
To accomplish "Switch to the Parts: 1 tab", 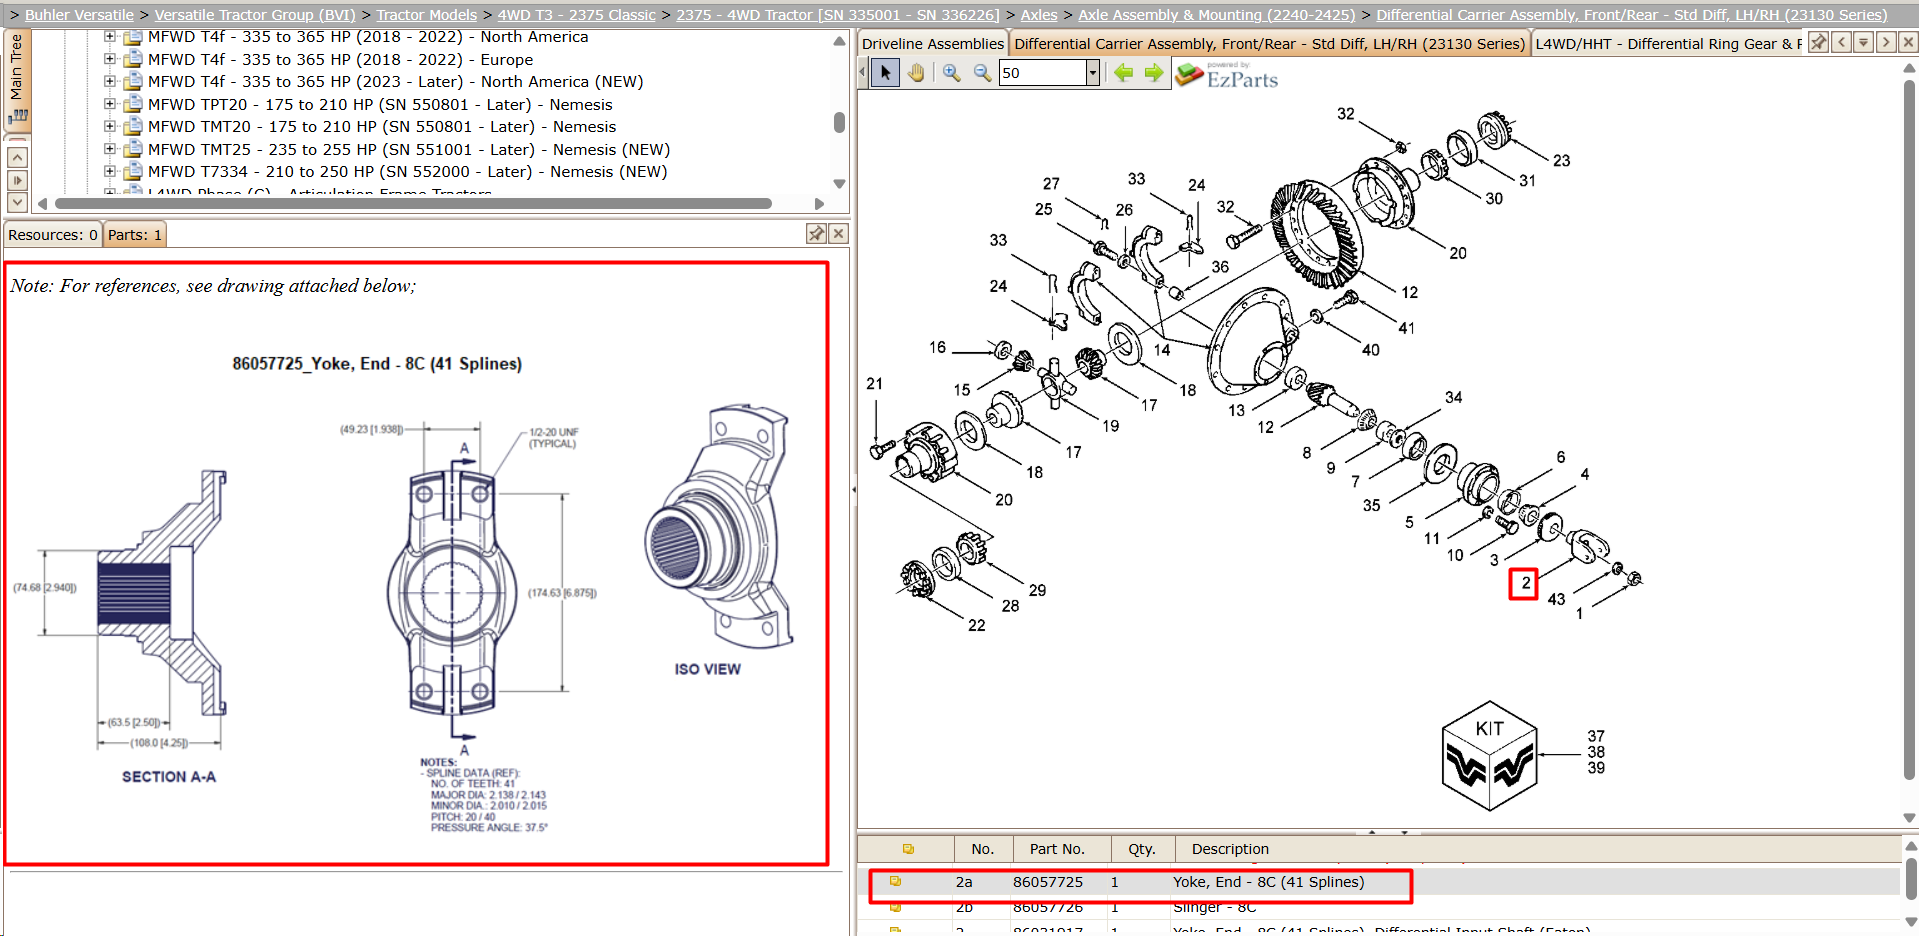I will pyautogui.click(x=135, y=235).
